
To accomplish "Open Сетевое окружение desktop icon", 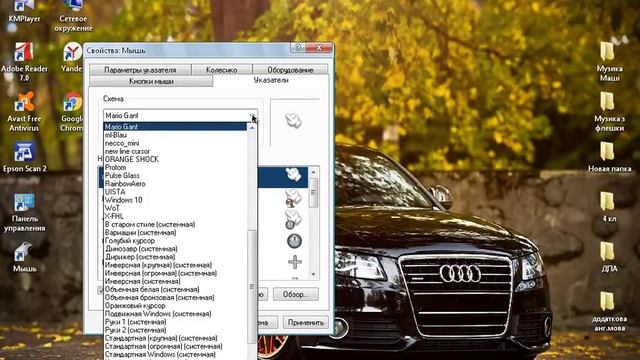I will click(x=73, y=16).
